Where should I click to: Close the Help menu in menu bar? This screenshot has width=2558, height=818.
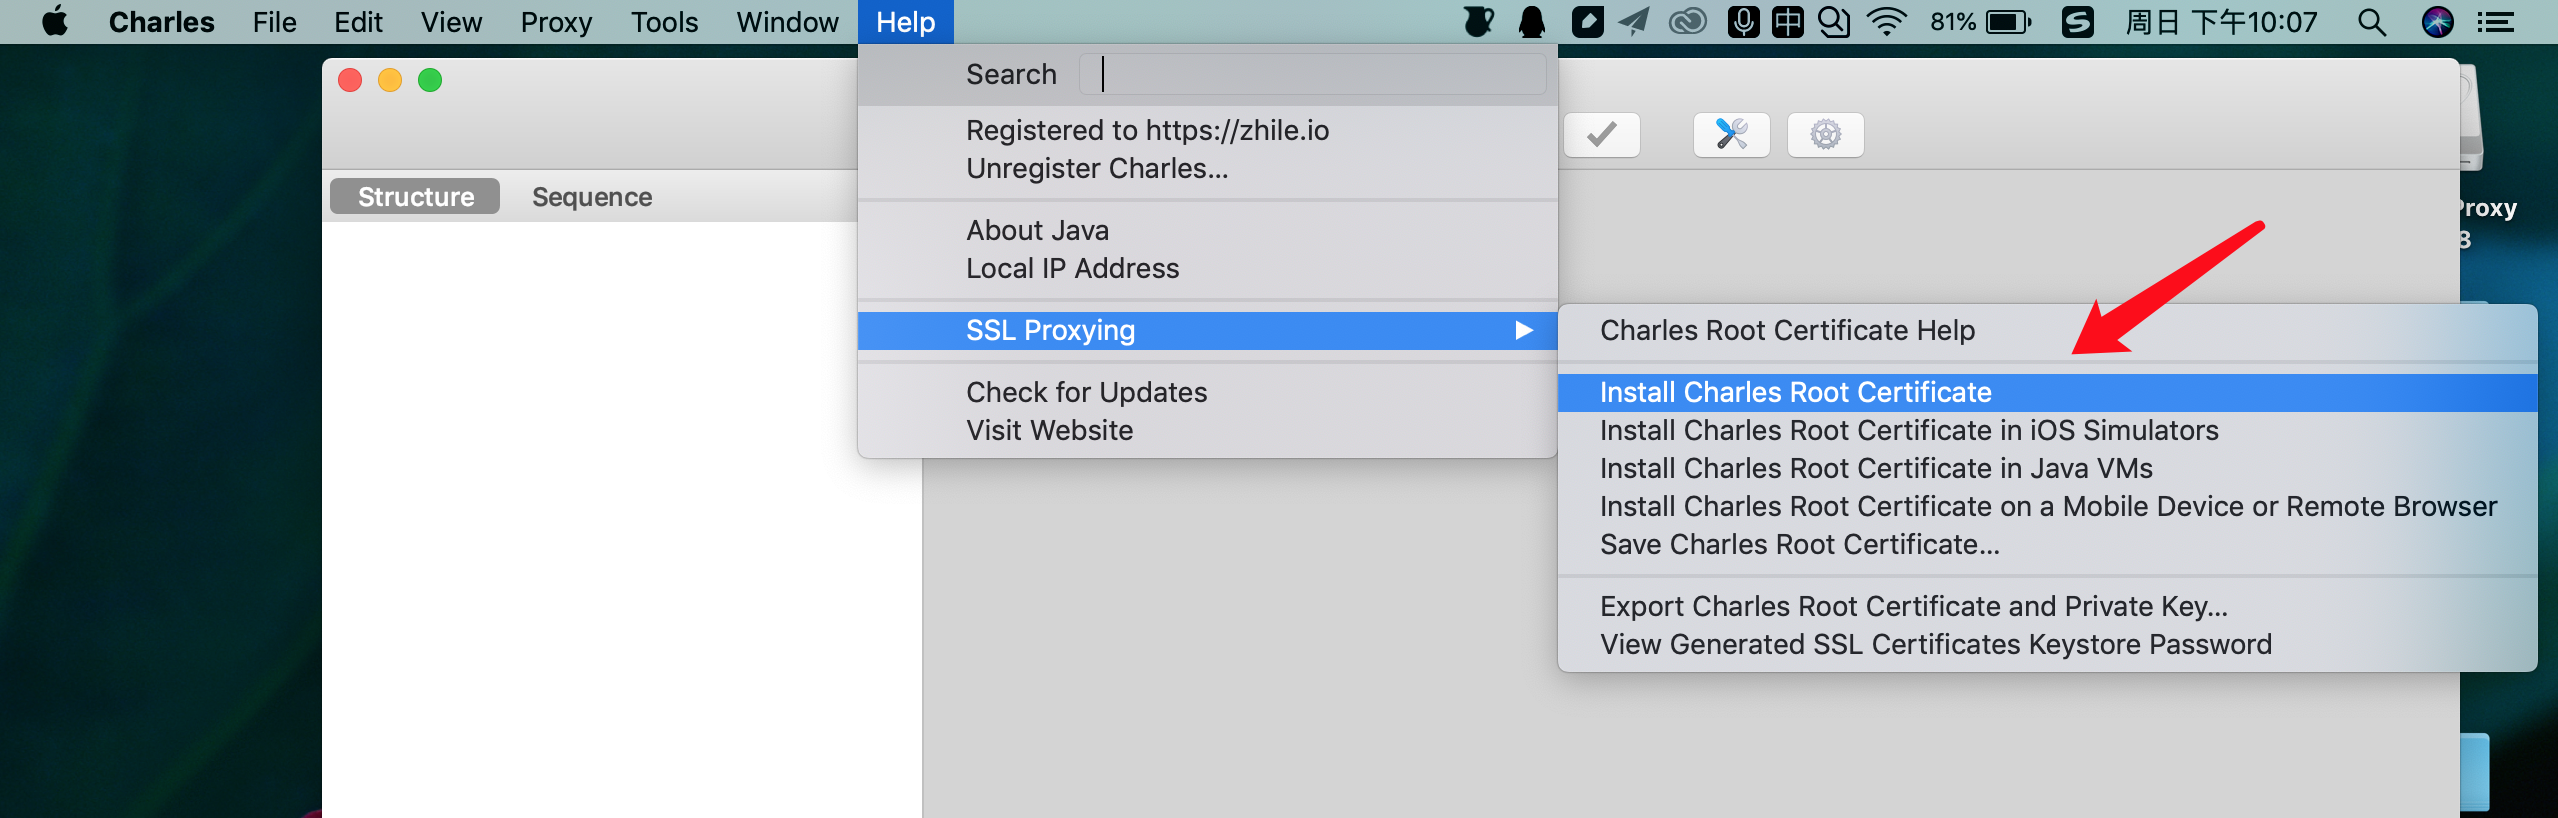click(906, 22)
